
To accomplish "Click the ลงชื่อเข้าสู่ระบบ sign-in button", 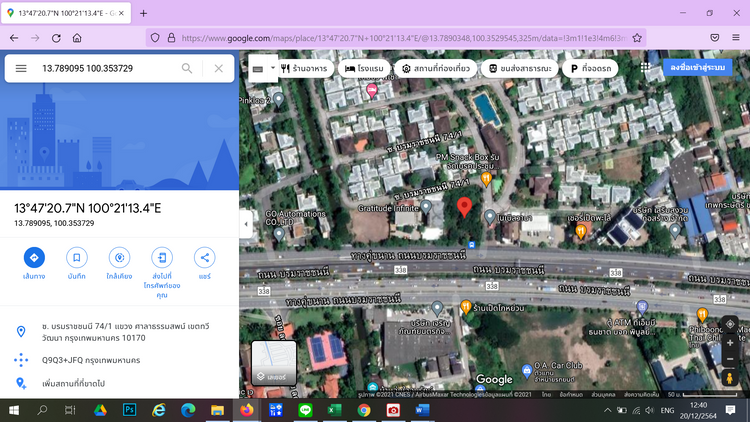I will [x=697, y=67].
